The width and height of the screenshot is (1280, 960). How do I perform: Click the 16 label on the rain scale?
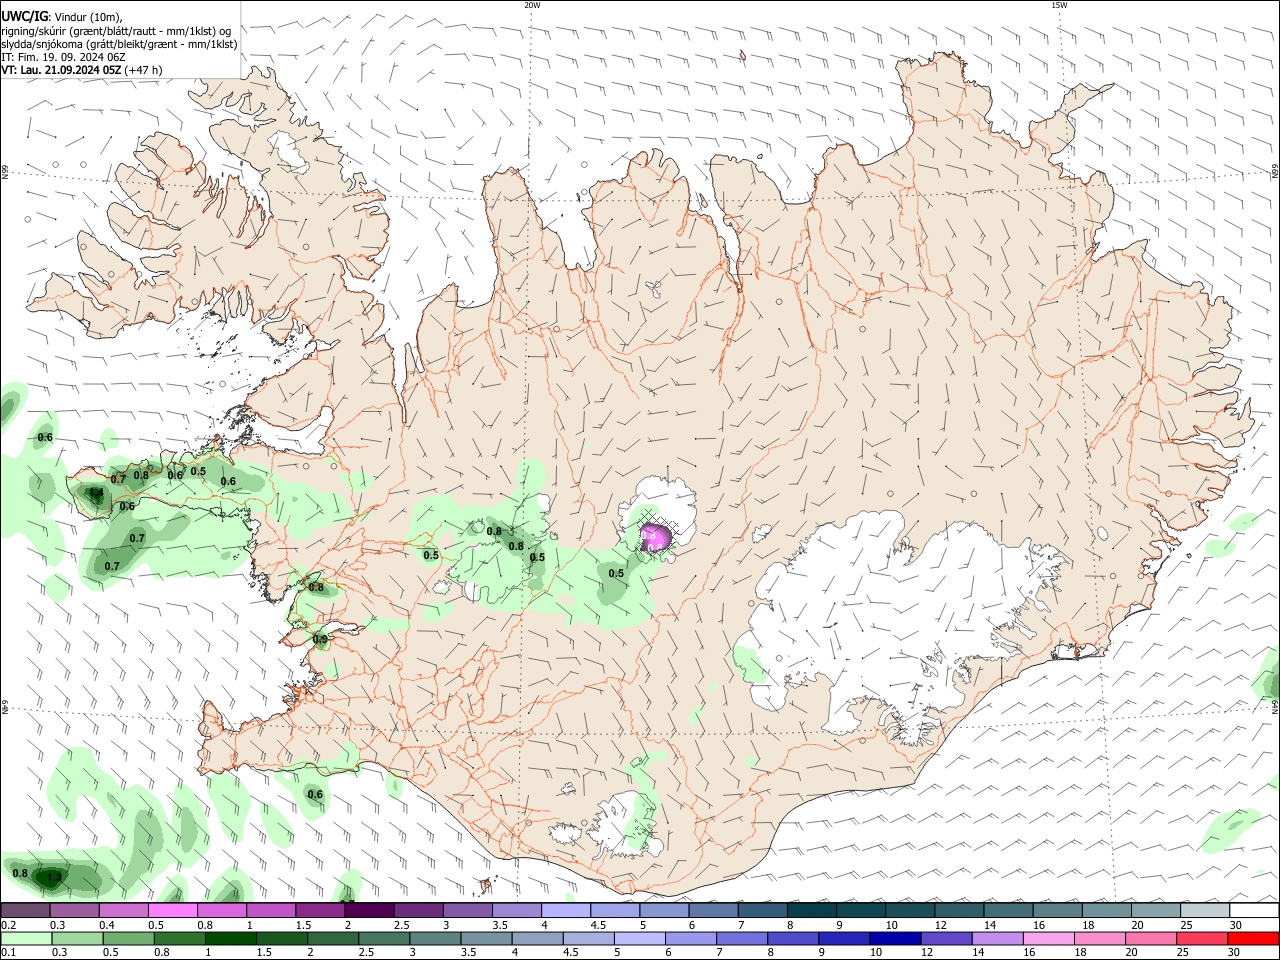coord(1030,952)
